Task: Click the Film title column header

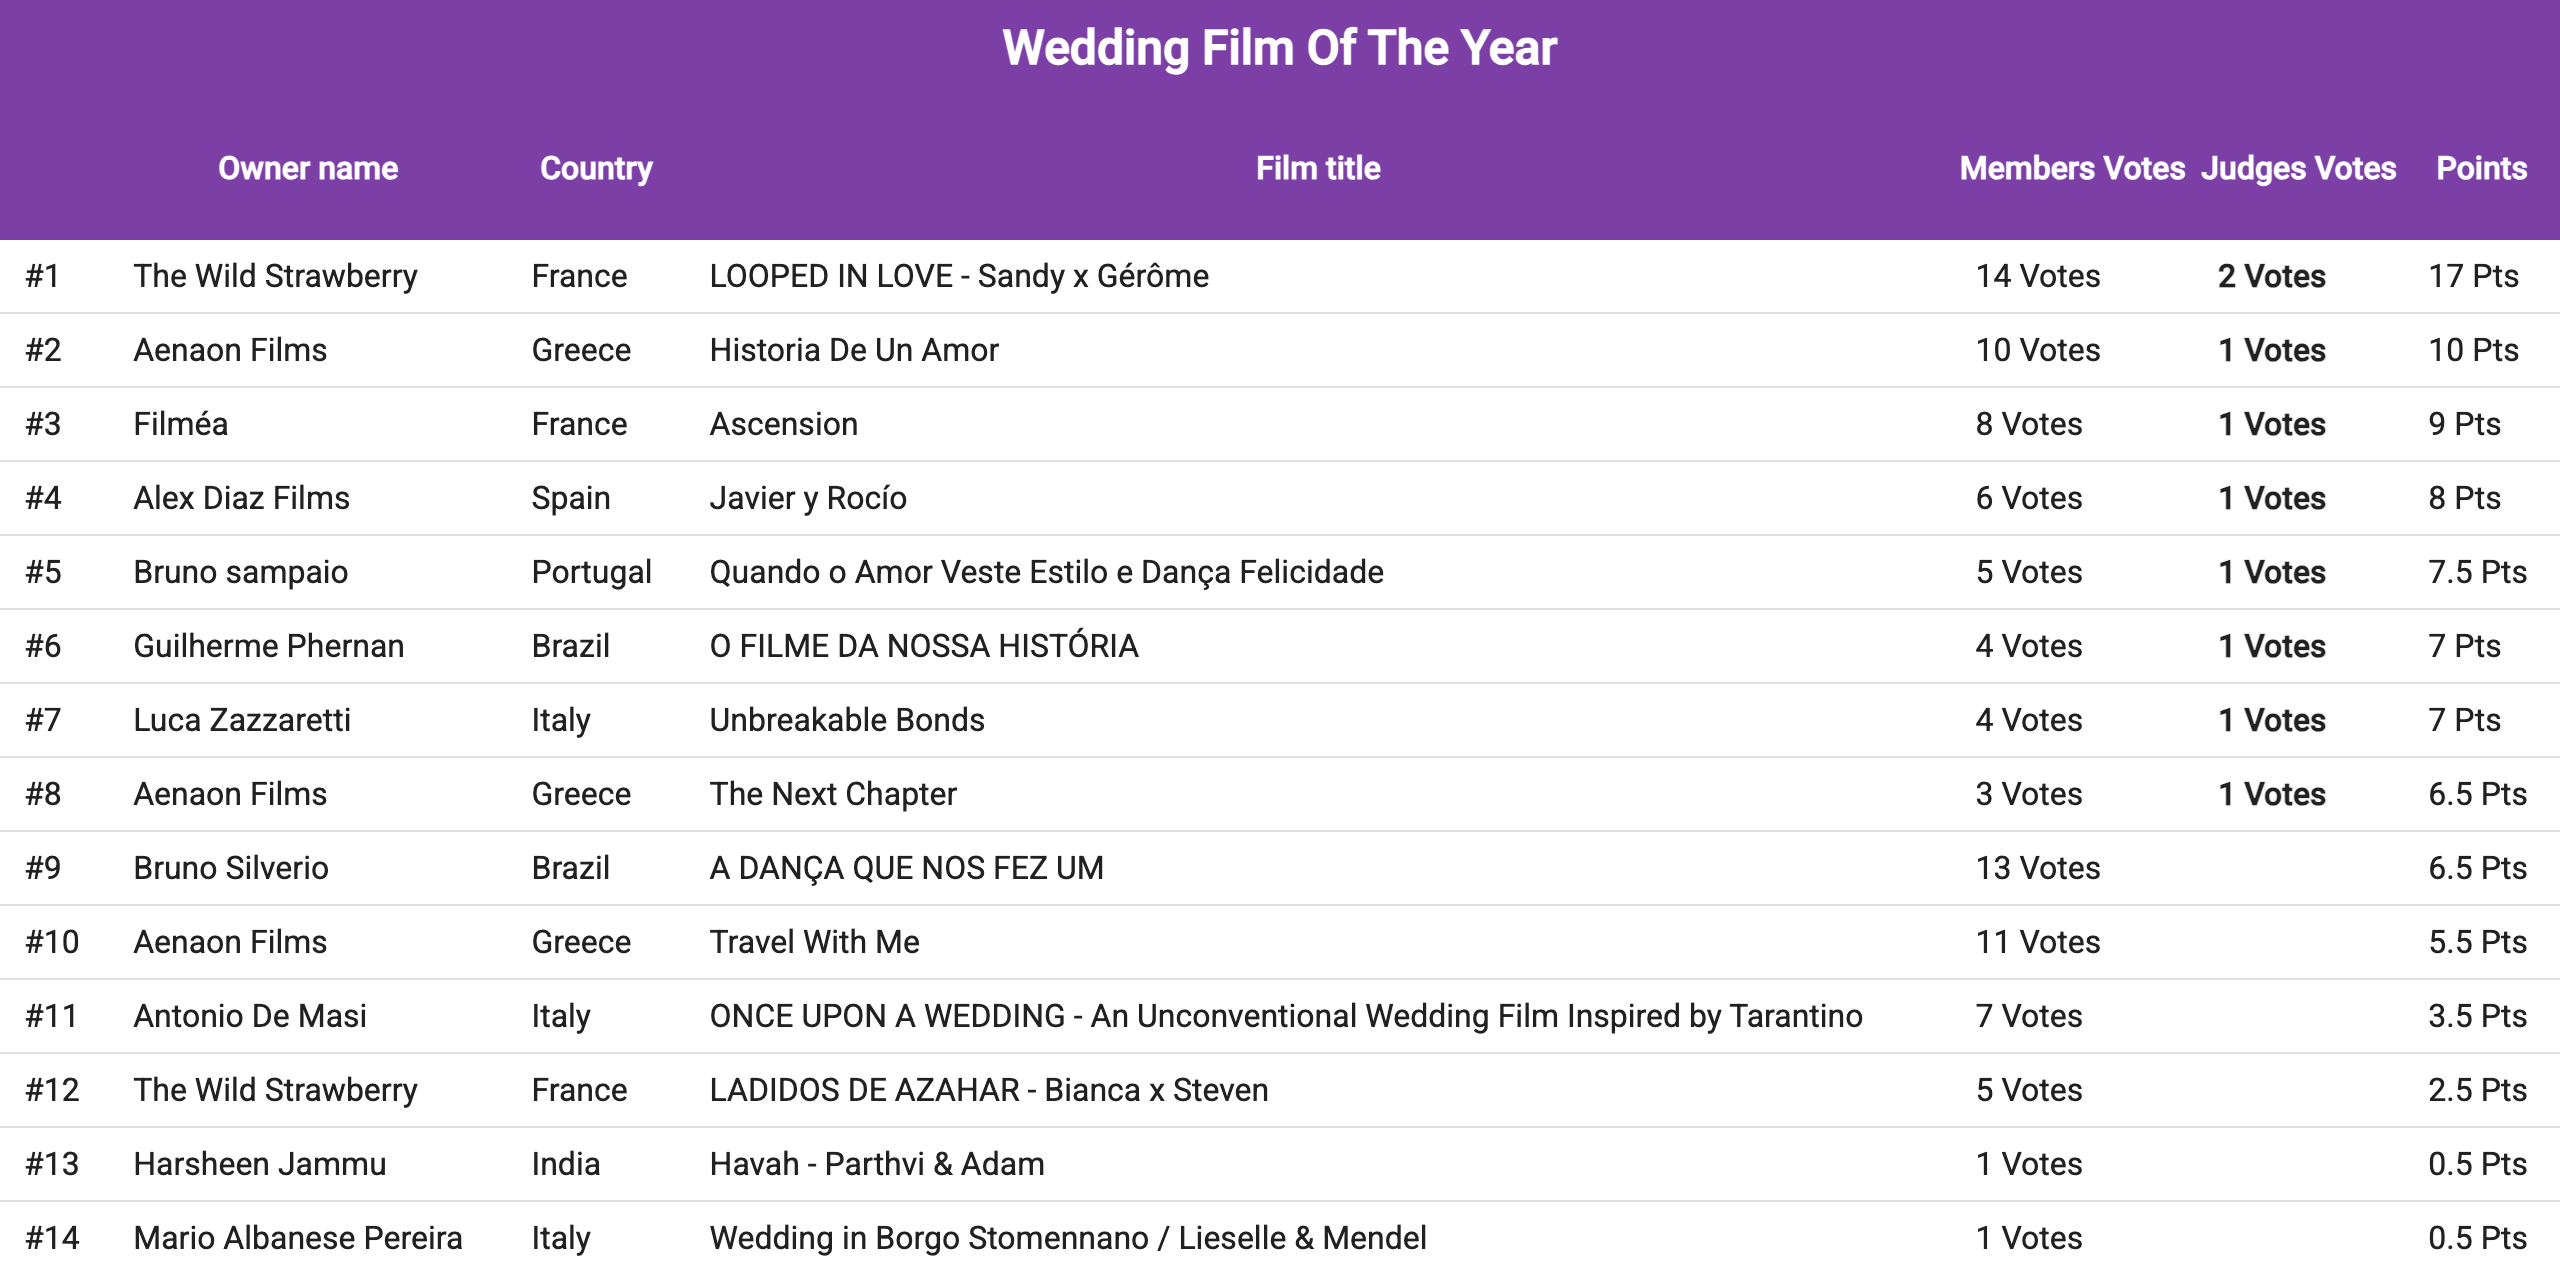Action: 1317,168
